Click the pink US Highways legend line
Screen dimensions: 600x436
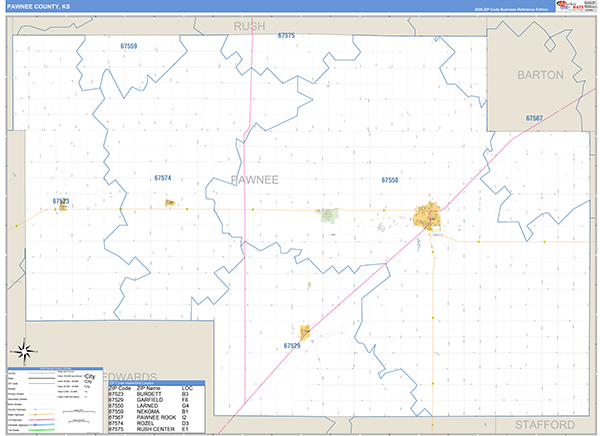(x=42, y=420)
